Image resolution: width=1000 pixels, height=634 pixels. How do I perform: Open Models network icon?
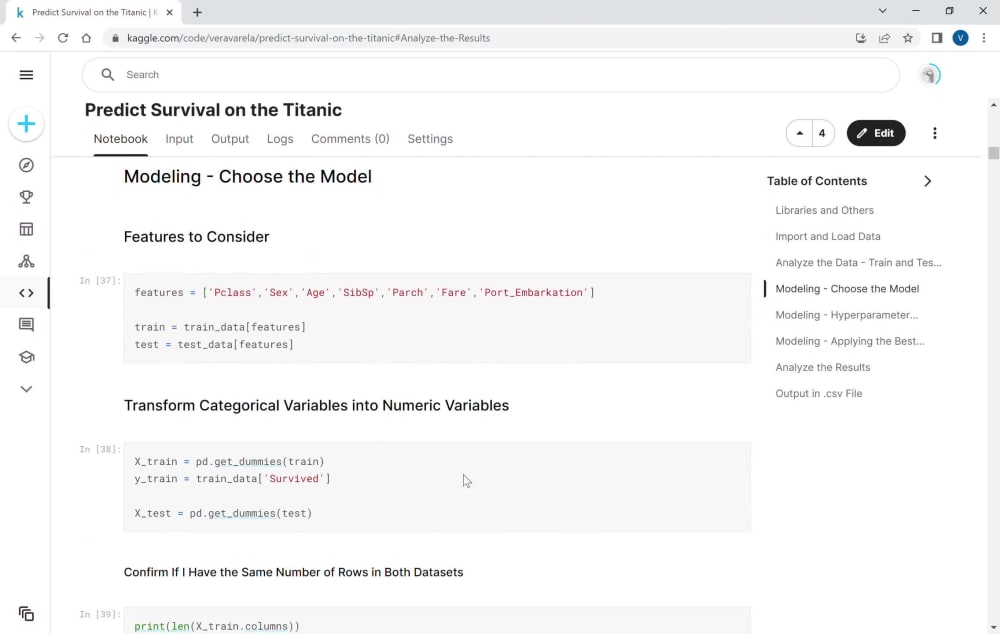(x=26, y=261)
